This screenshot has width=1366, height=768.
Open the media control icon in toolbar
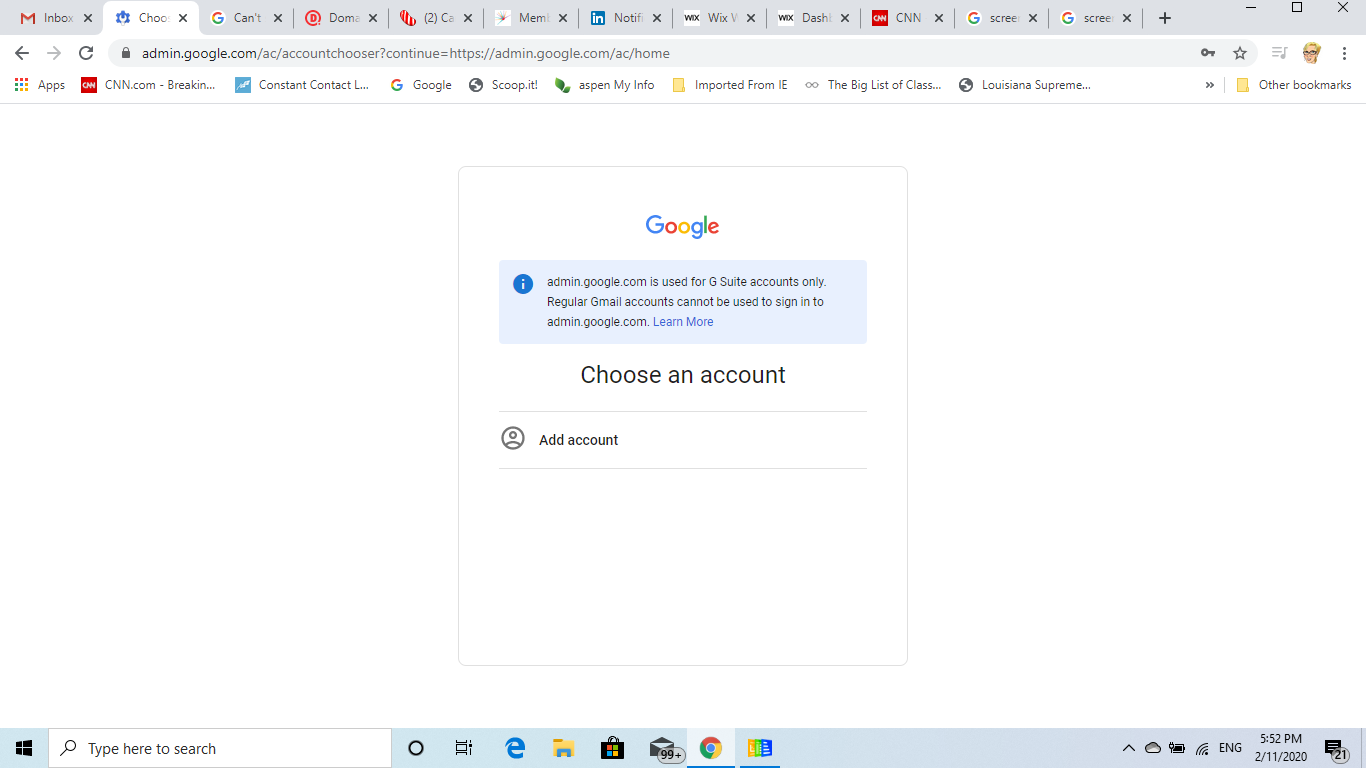point(1279,53)
